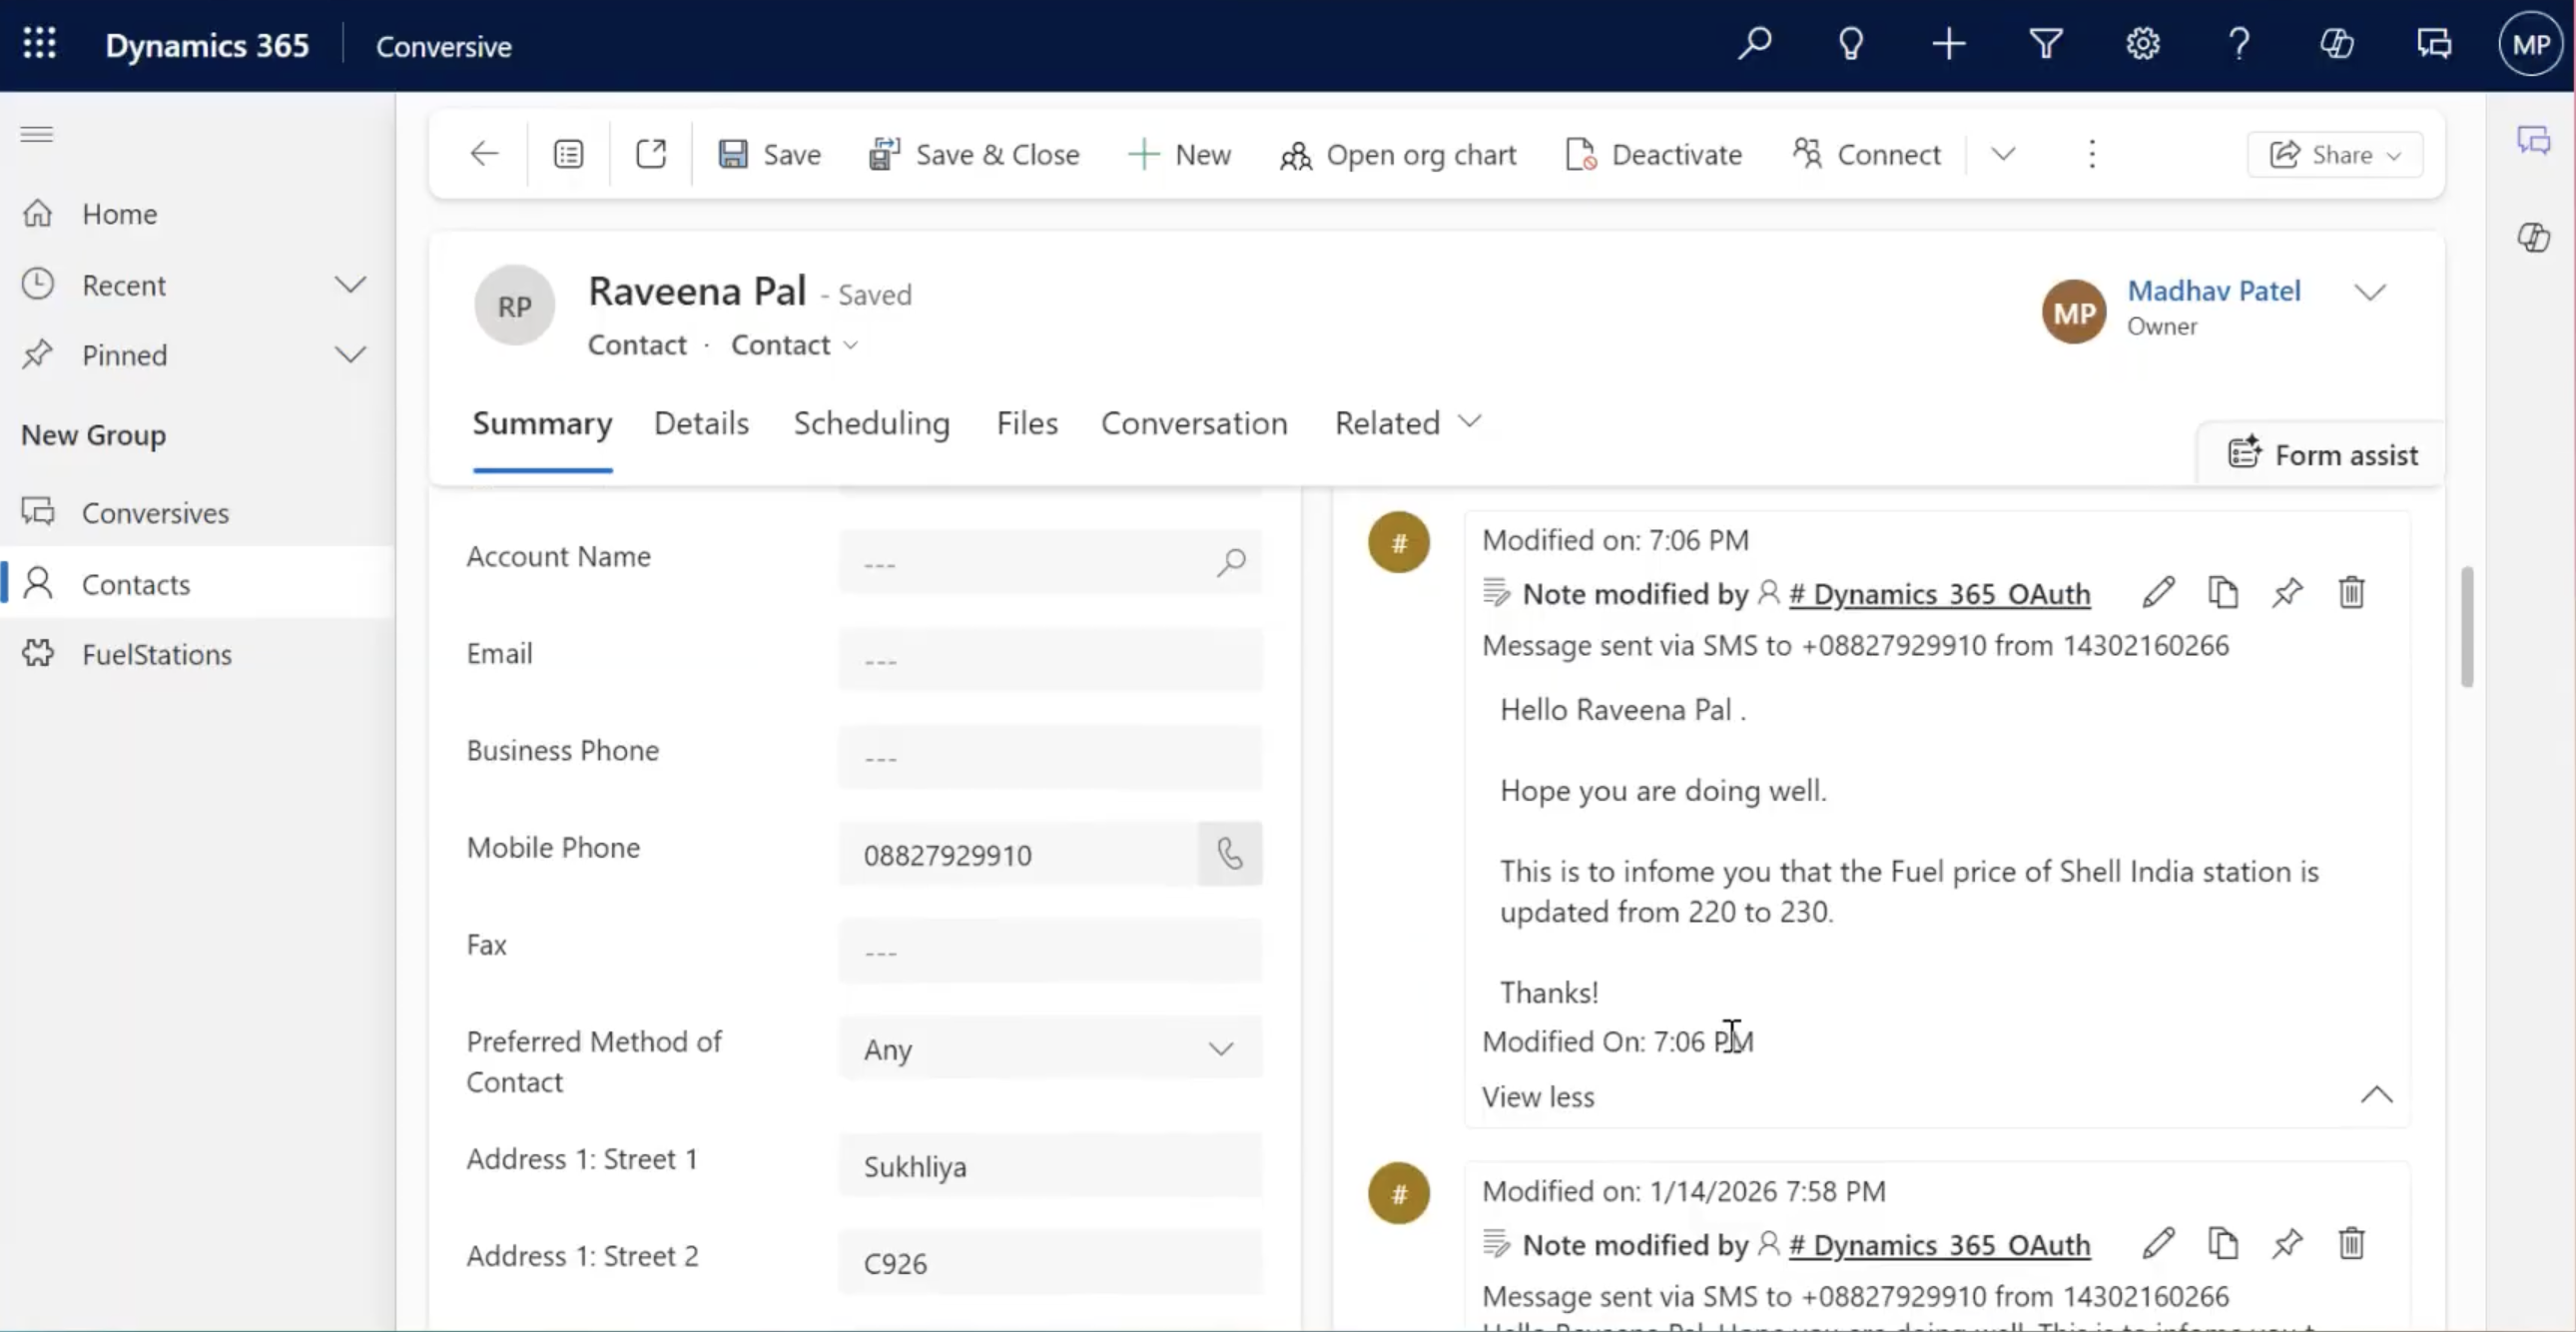The image size is (2576, 1332).
Task: Switch to the Conversation tab
Action: click(1194, 423)
